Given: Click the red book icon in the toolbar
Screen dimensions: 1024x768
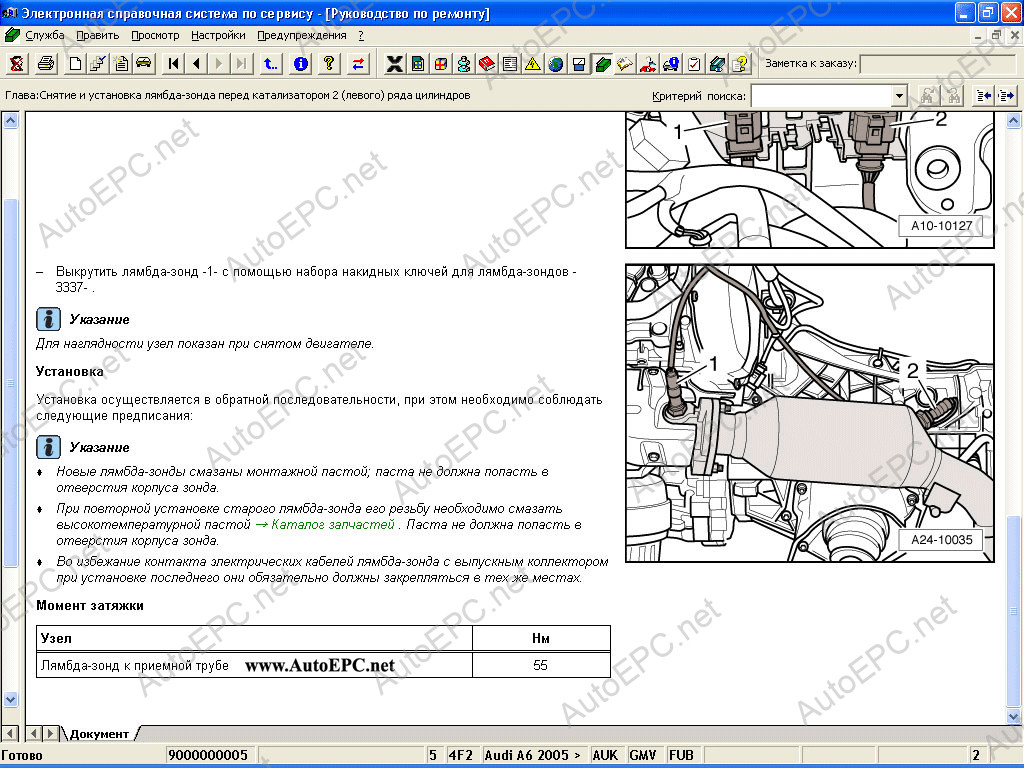Looking at the screenshot, I should (487, 64).
